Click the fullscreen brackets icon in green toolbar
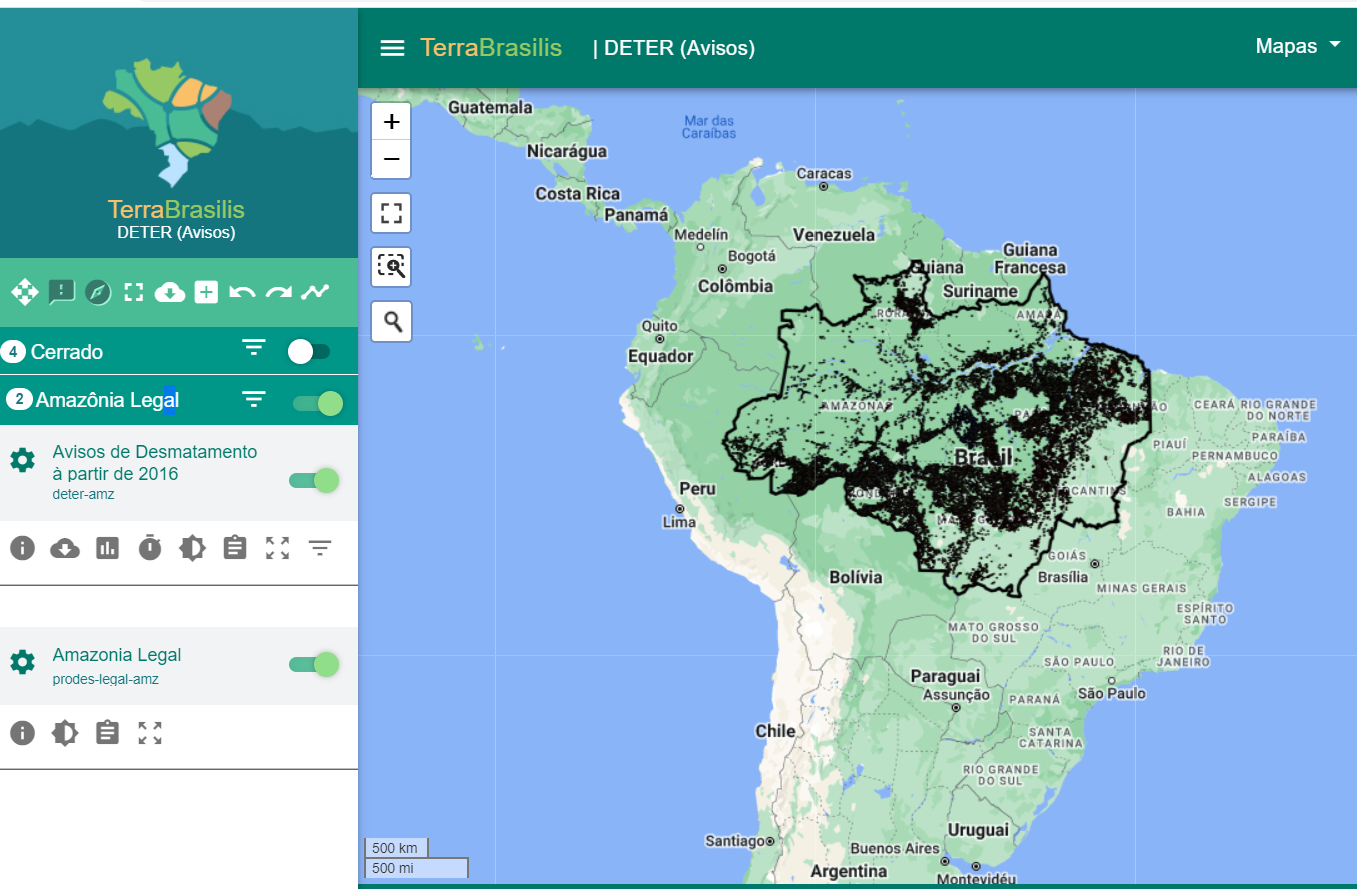 (134, 292)
